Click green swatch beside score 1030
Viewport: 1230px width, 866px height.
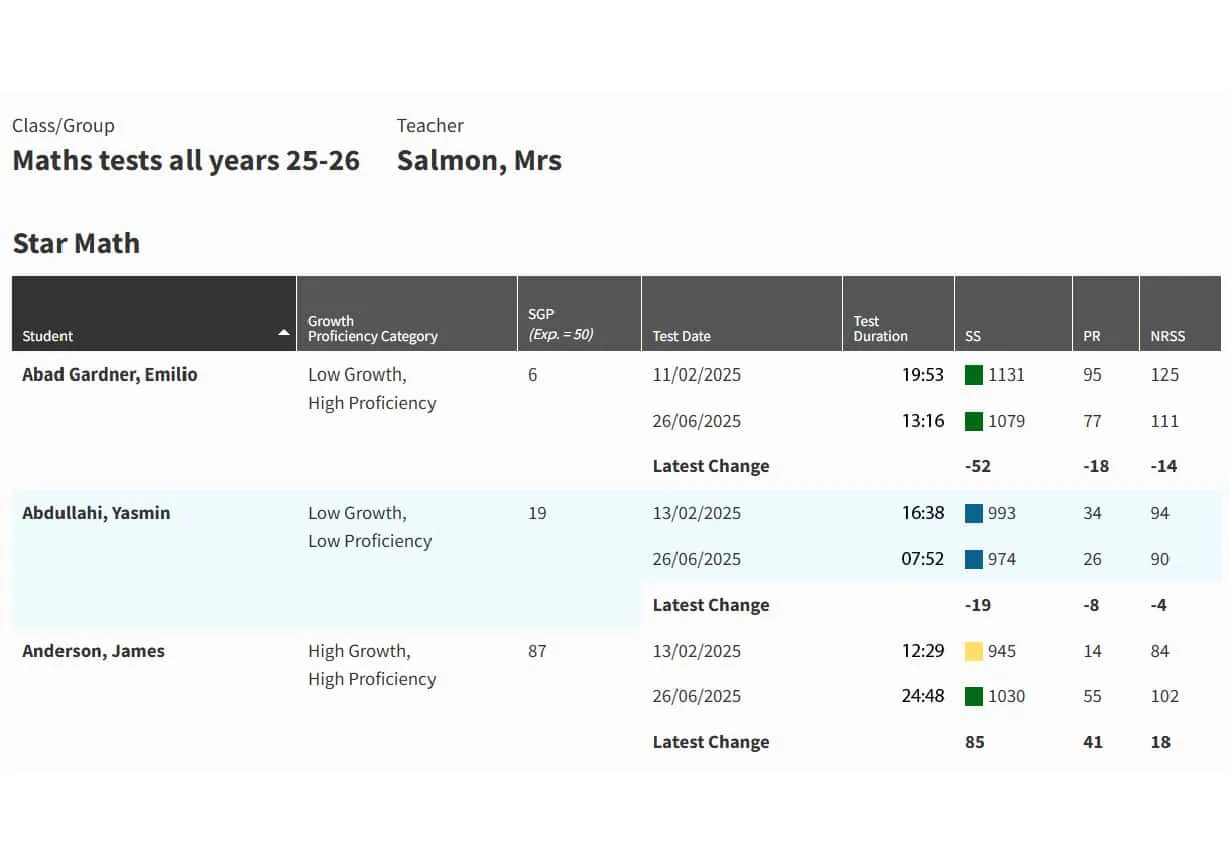pos(974,696)
